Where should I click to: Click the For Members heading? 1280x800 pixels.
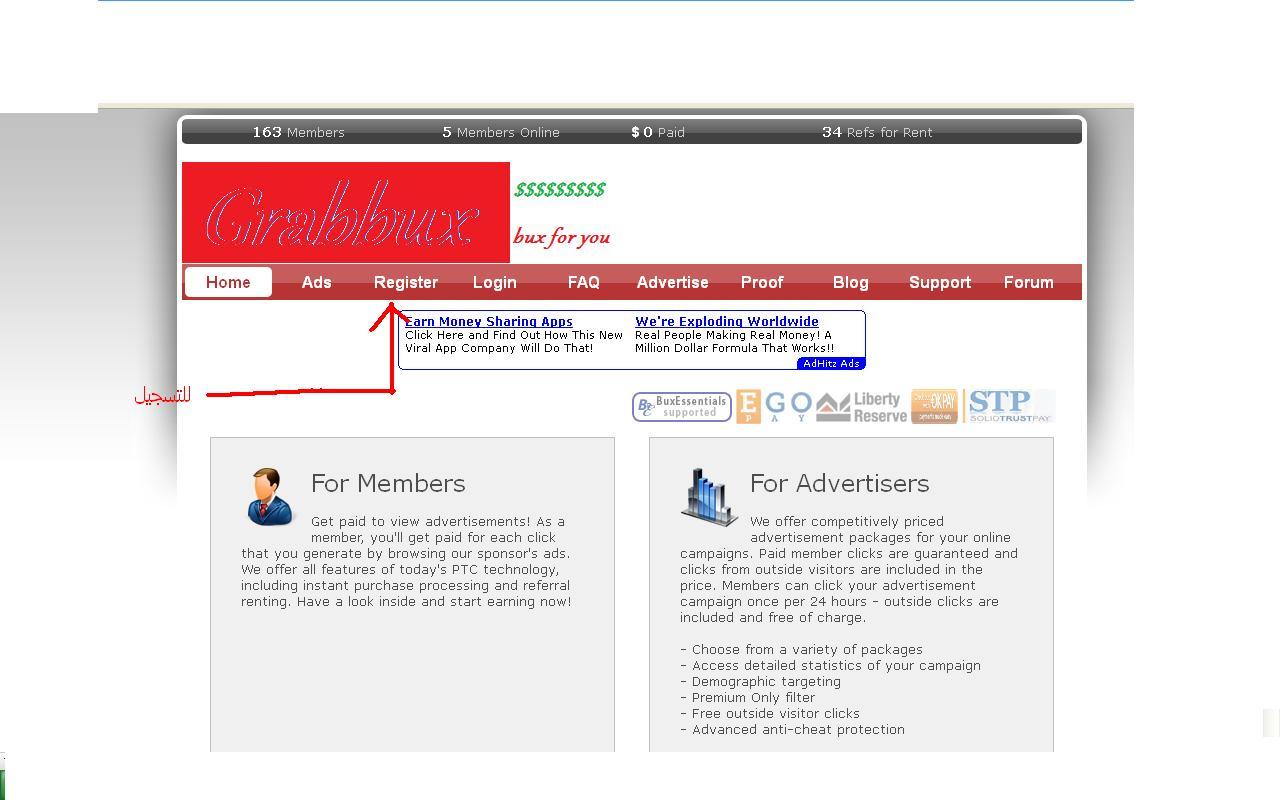[388, 483]
